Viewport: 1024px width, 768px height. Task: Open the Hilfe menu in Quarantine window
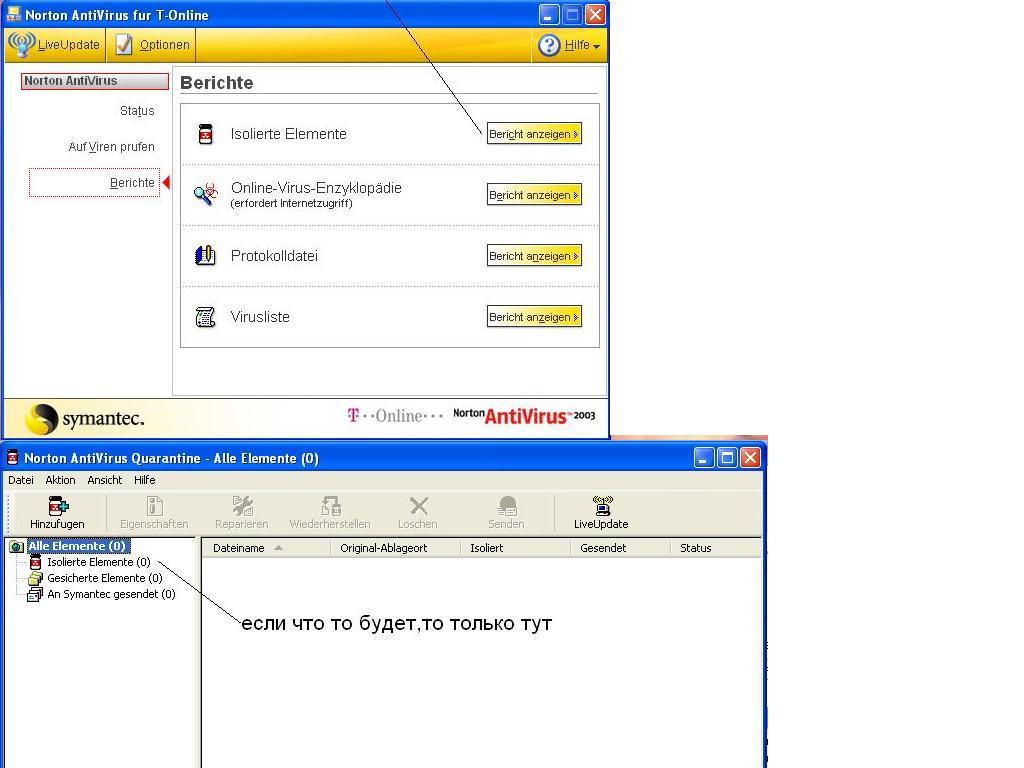[144, 480]
